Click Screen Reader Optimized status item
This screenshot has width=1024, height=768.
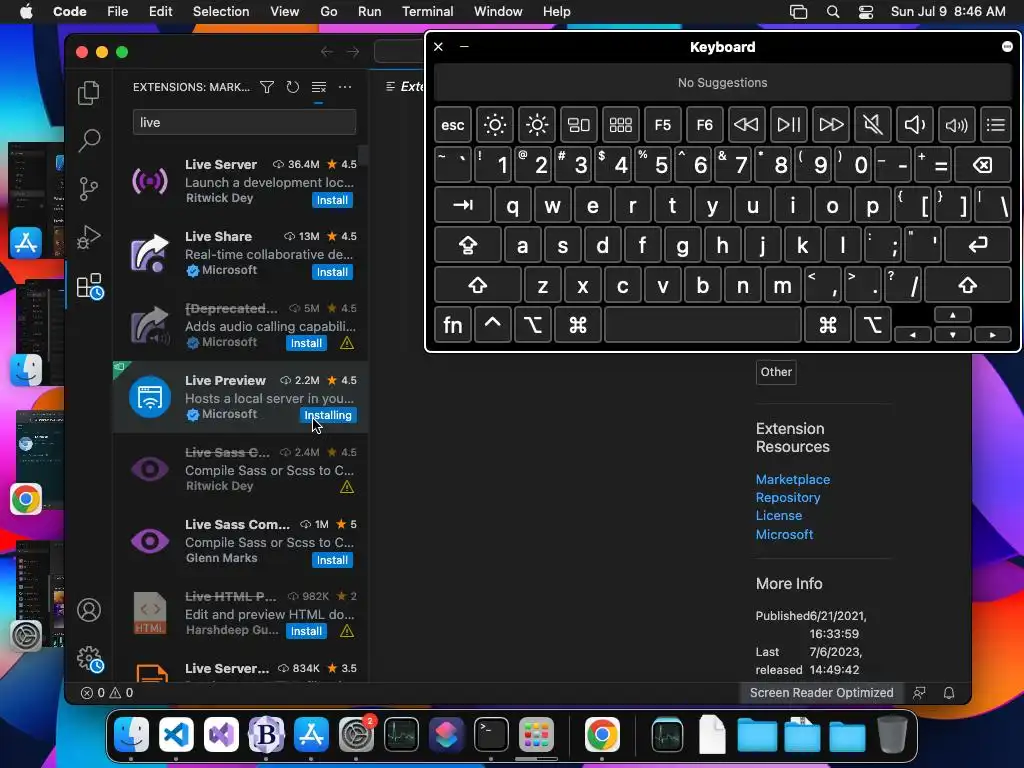point(821,693)
